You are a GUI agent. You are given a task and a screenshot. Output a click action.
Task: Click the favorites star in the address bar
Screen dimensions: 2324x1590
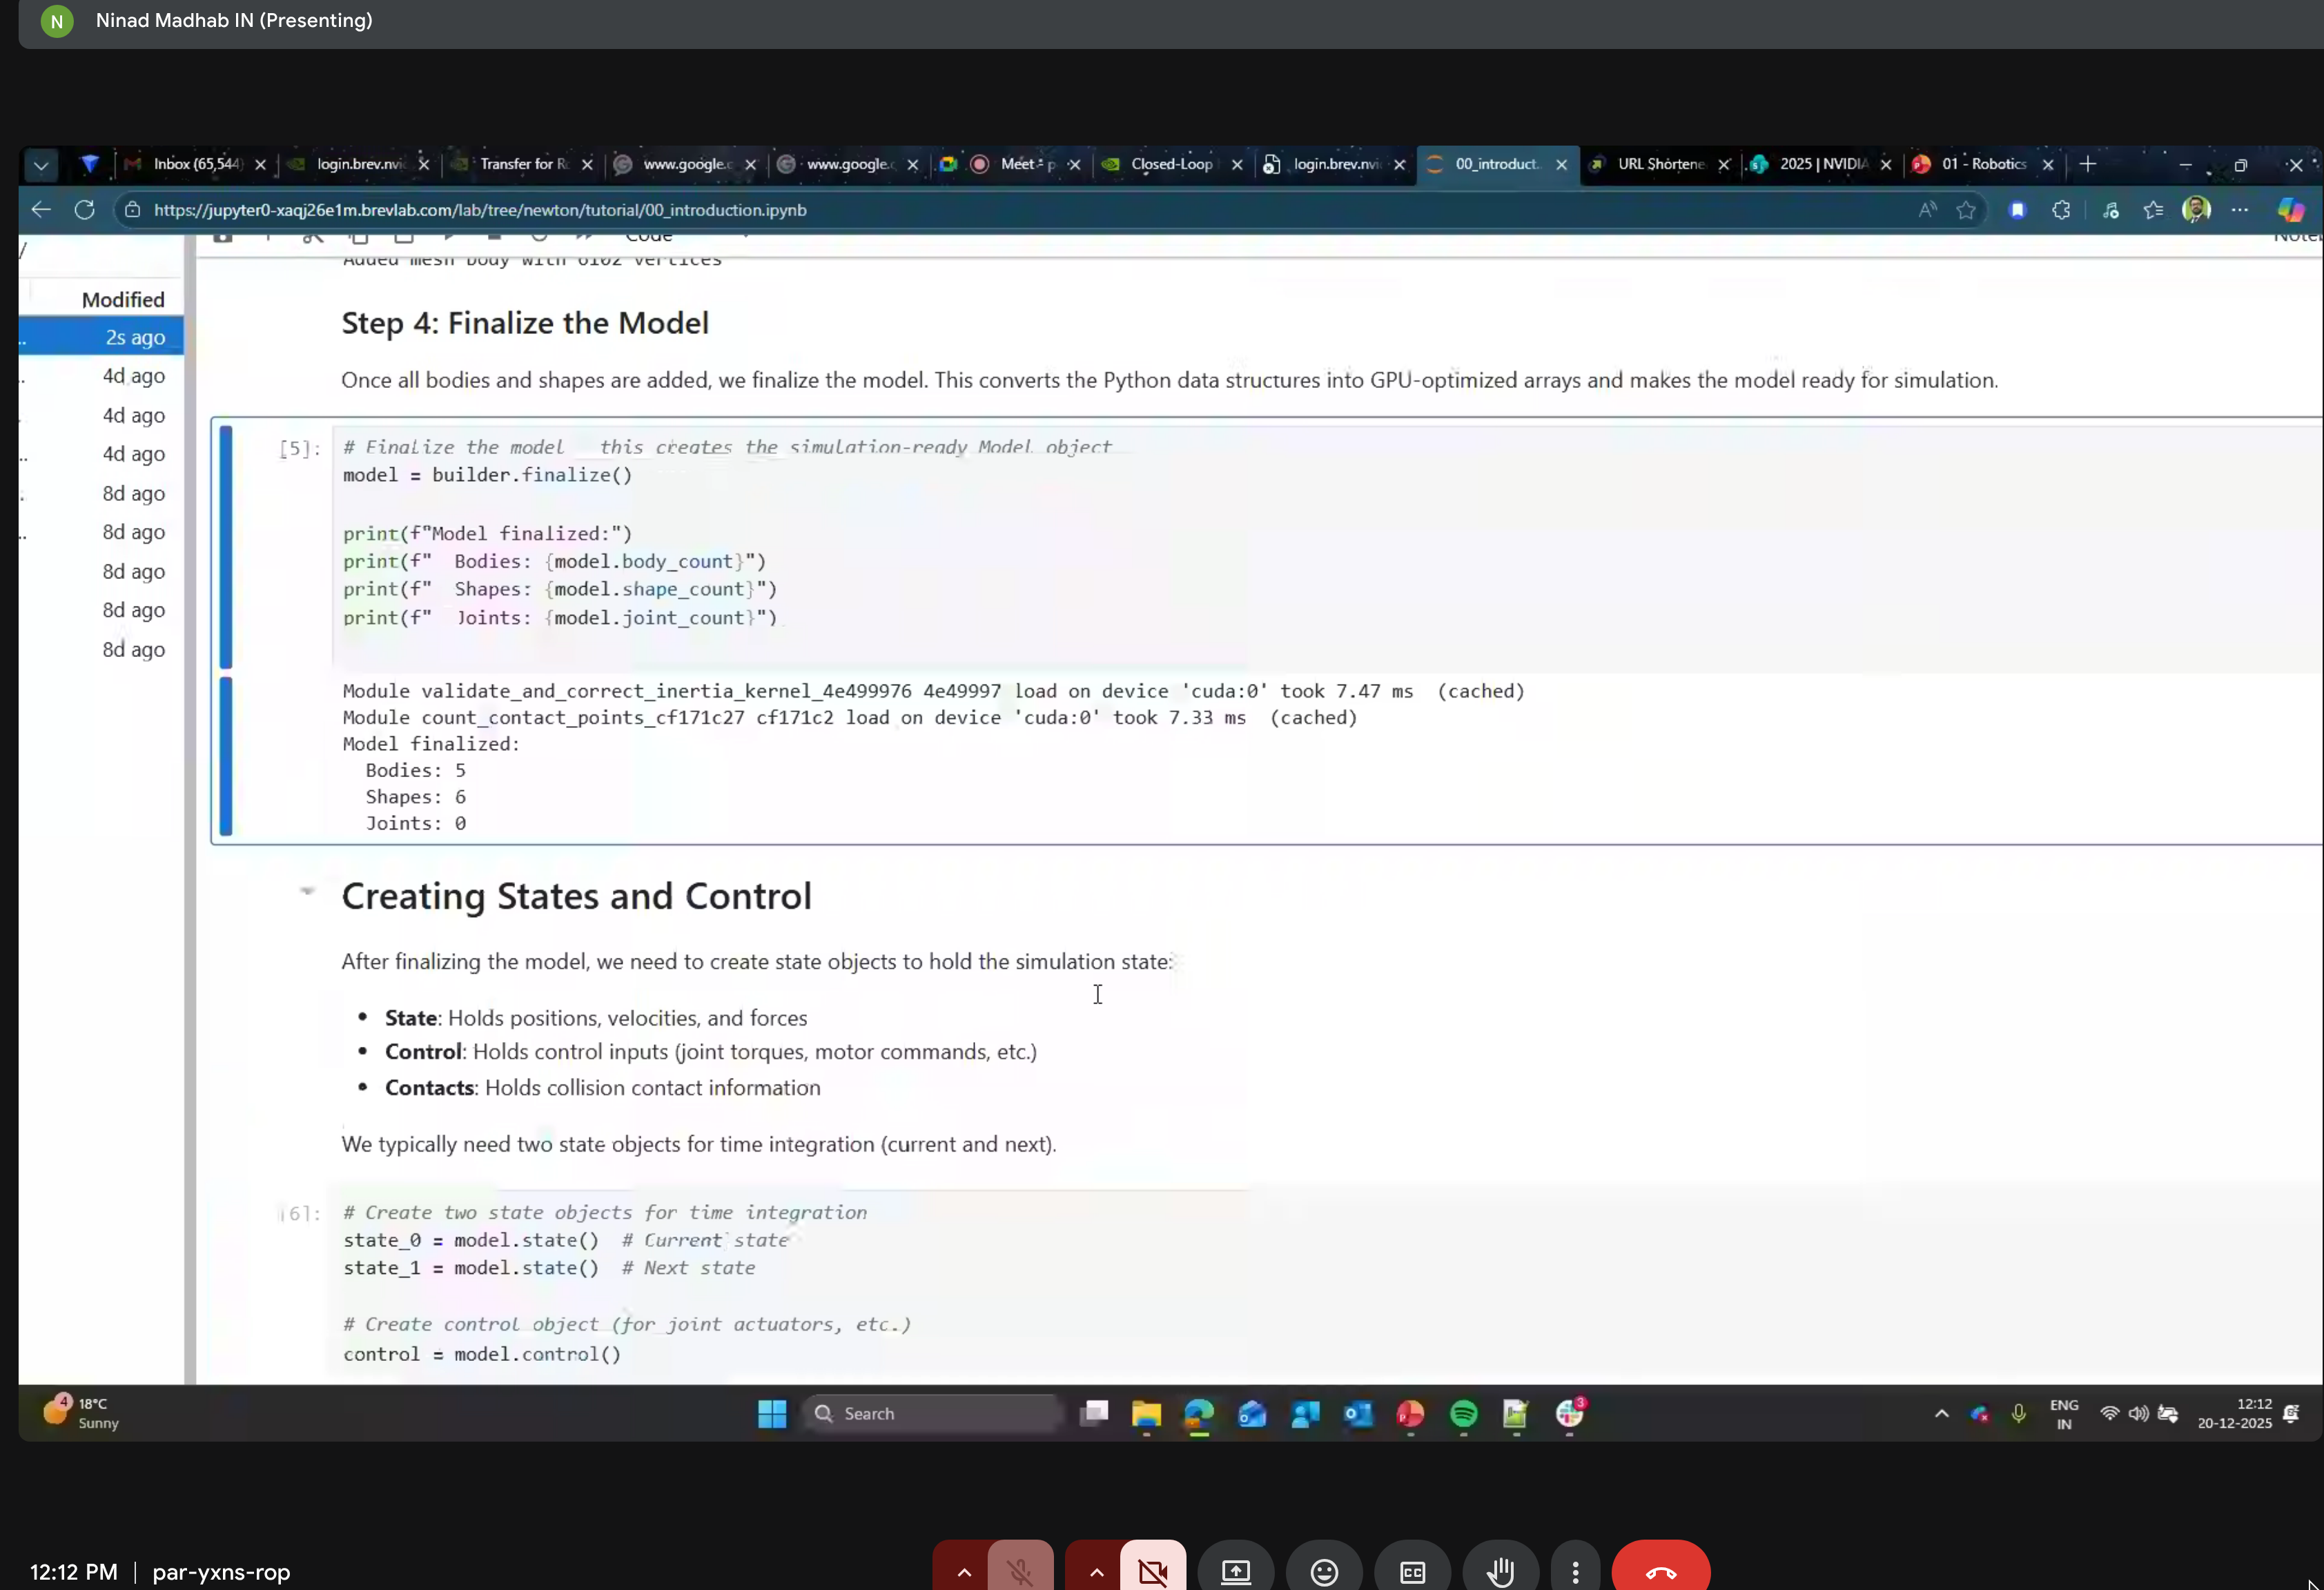point(1965,210)
